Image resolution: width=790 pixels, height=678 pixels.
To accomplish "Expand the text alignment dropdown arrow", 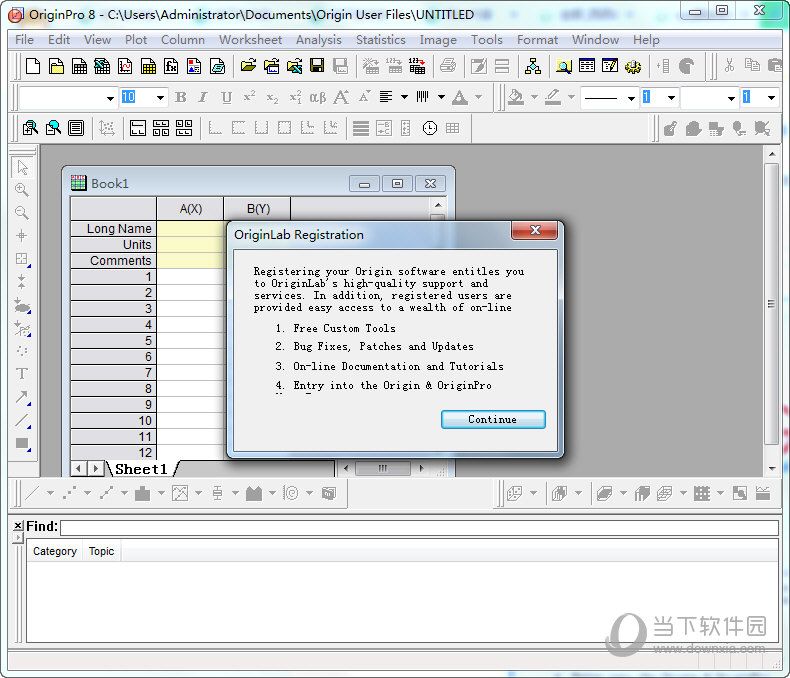I will coord(404,97).
